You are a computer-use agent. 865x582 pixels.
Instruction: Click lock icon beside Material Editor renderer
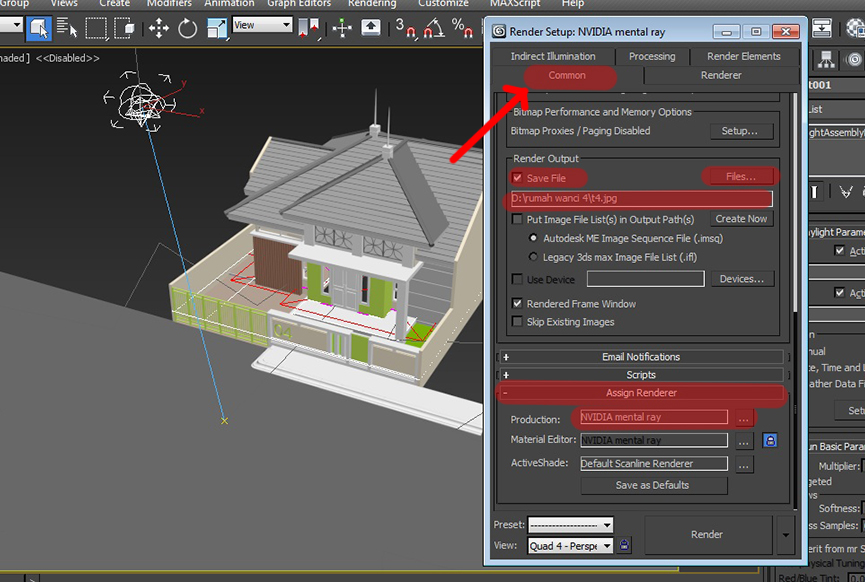(x=770, y=440)
